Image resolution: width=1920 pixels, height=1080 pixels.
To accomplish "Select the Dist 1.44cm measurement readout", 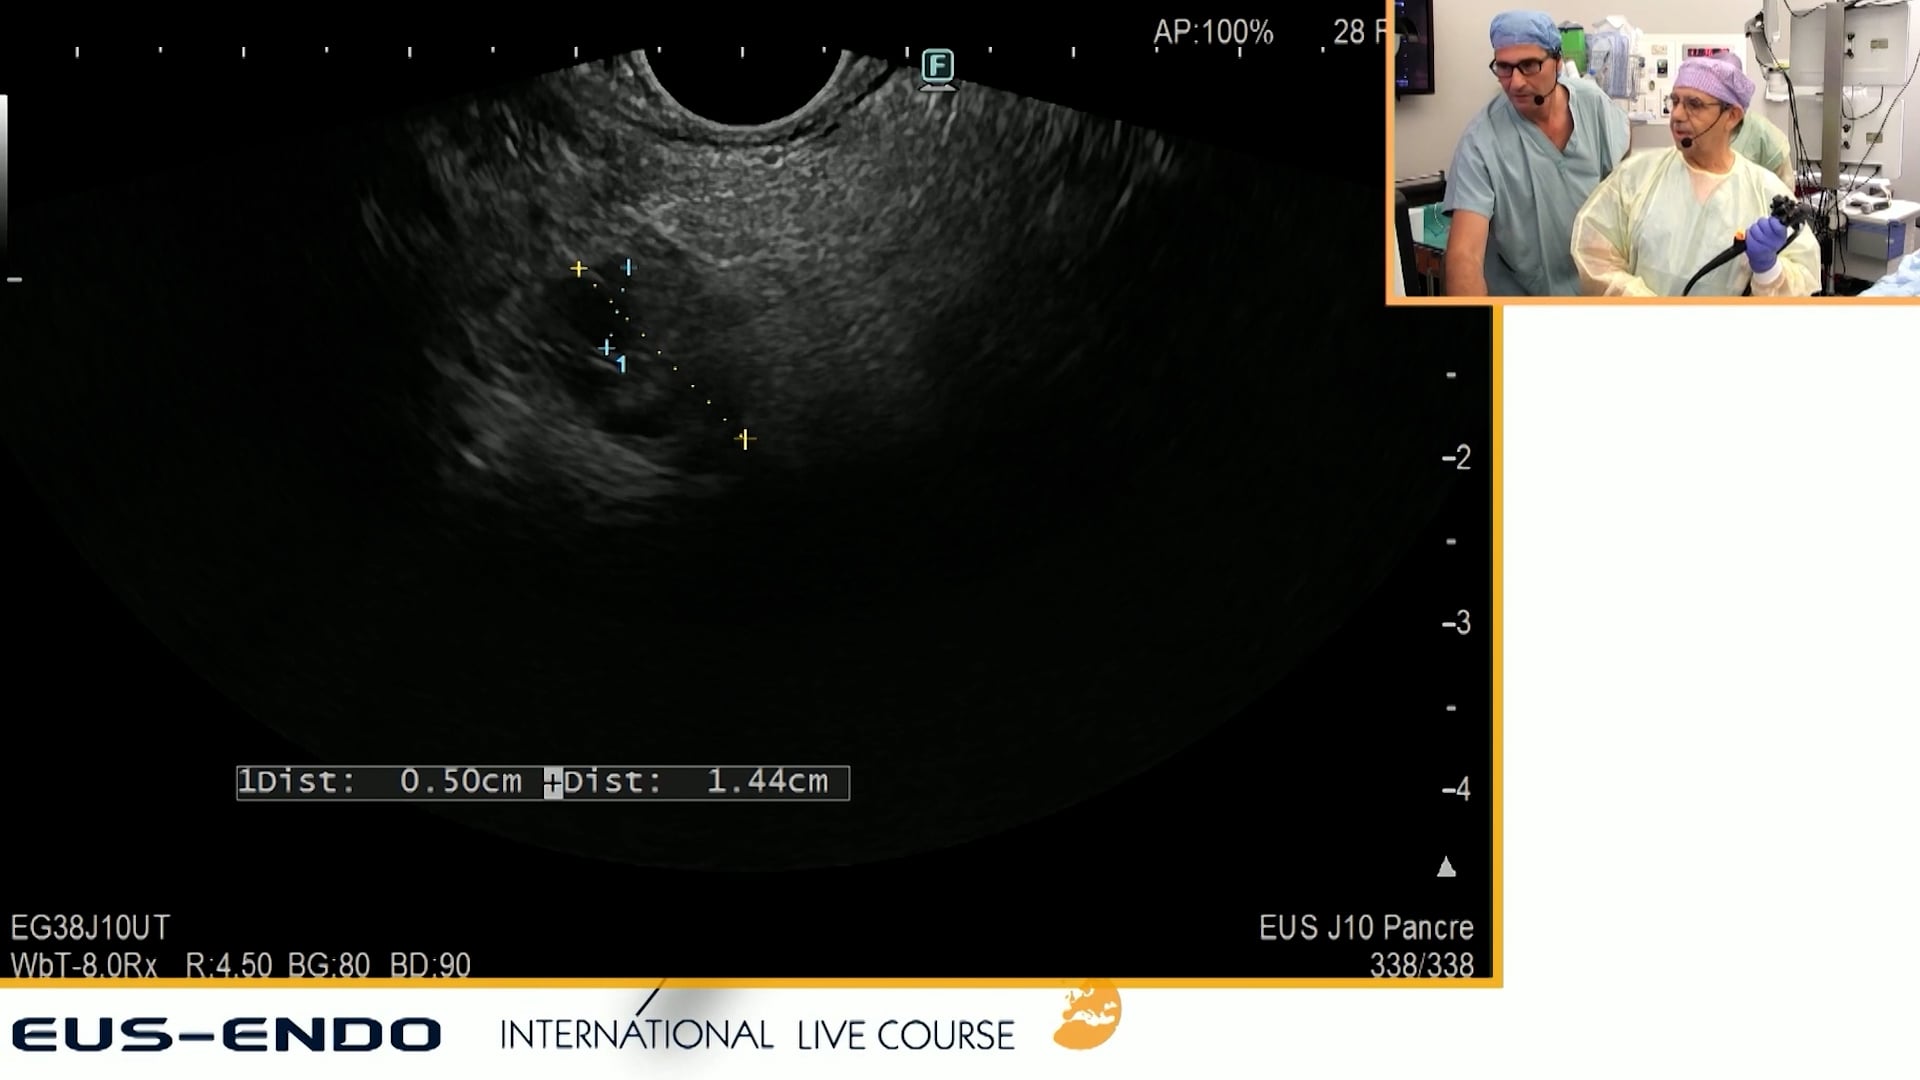I will pos(697,782).
